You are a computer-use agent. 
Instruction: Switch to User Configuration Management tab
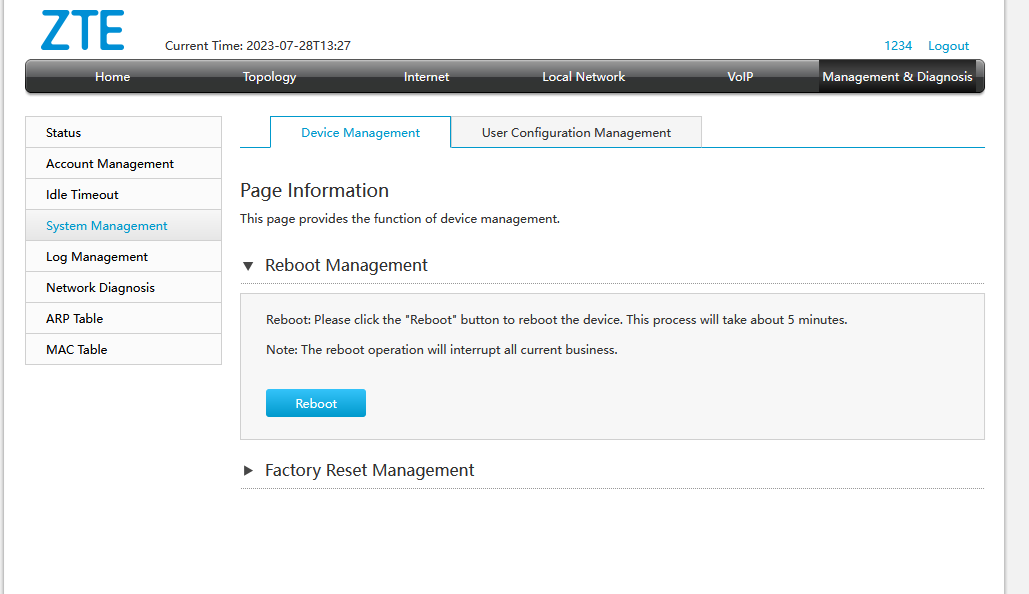[576, 132]
